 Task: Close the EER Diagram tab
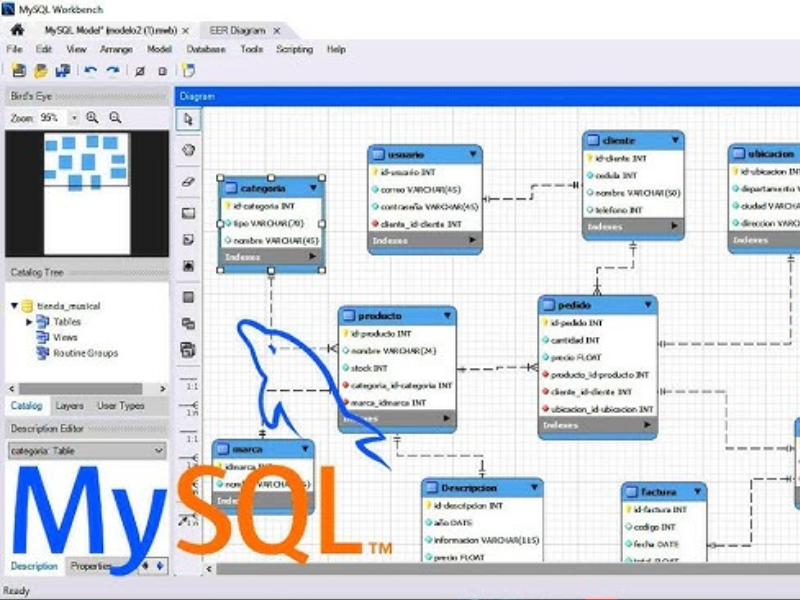(x=277, y=31)
